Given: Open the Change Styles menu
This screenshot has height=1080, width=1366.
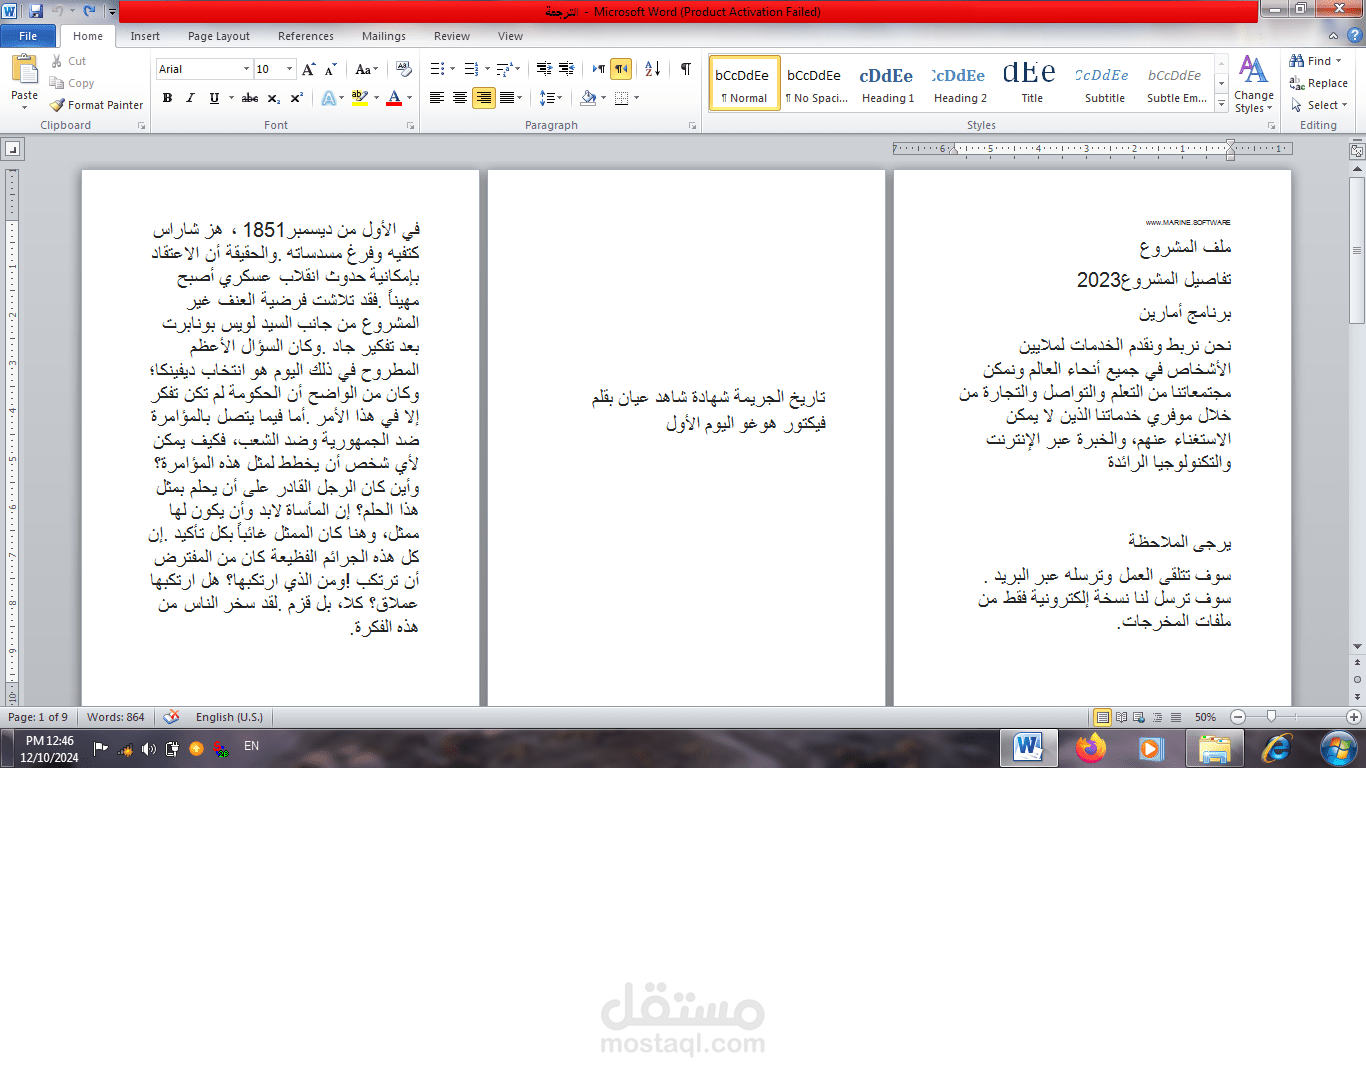Looking at the screenshot, I should point(1254,85).
